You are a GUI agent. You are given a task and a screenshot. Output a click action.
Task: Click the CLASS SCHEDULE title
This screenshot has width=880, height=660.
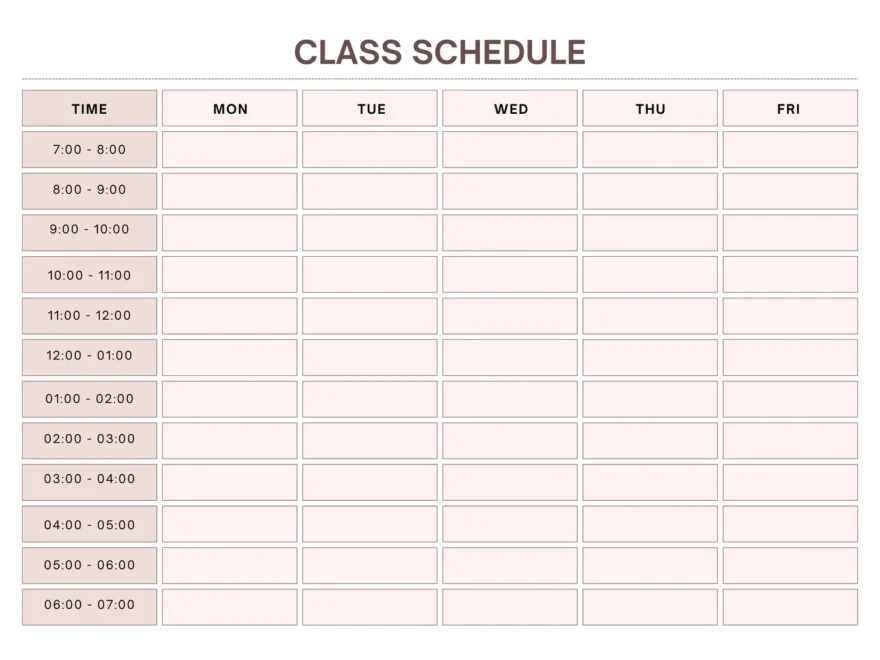tap(439, 52)
